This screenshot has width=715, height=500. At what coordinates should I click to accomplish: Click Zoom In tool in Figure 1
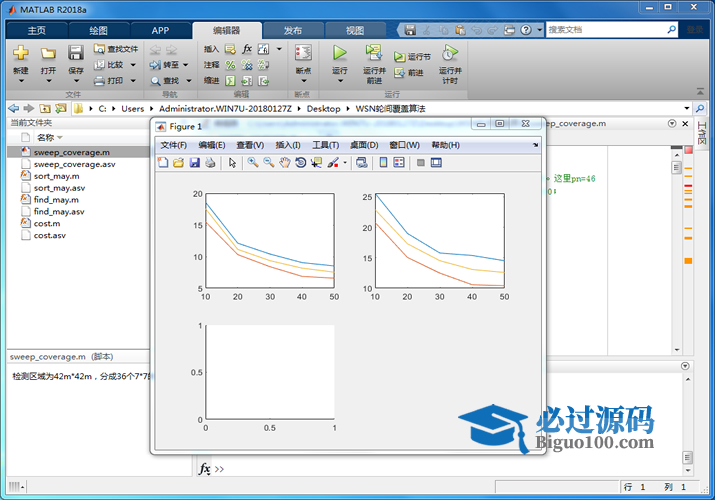pos(253,163)
